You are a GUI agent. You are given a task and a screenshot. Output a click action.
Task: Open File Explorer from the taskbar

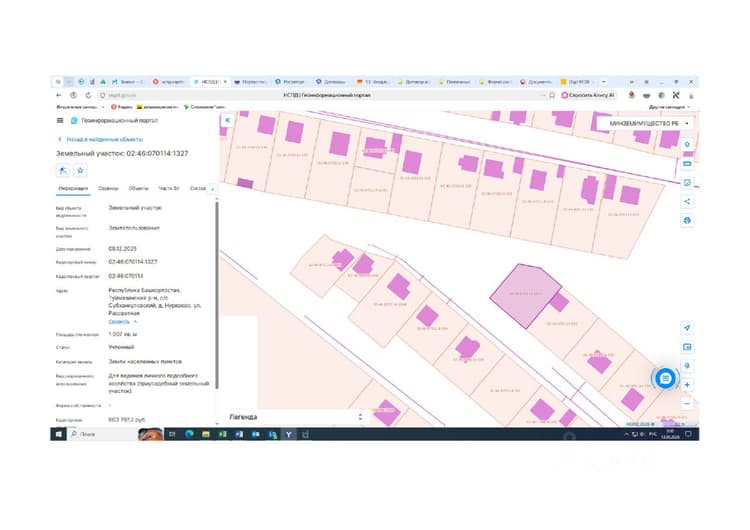pos(206,434)
